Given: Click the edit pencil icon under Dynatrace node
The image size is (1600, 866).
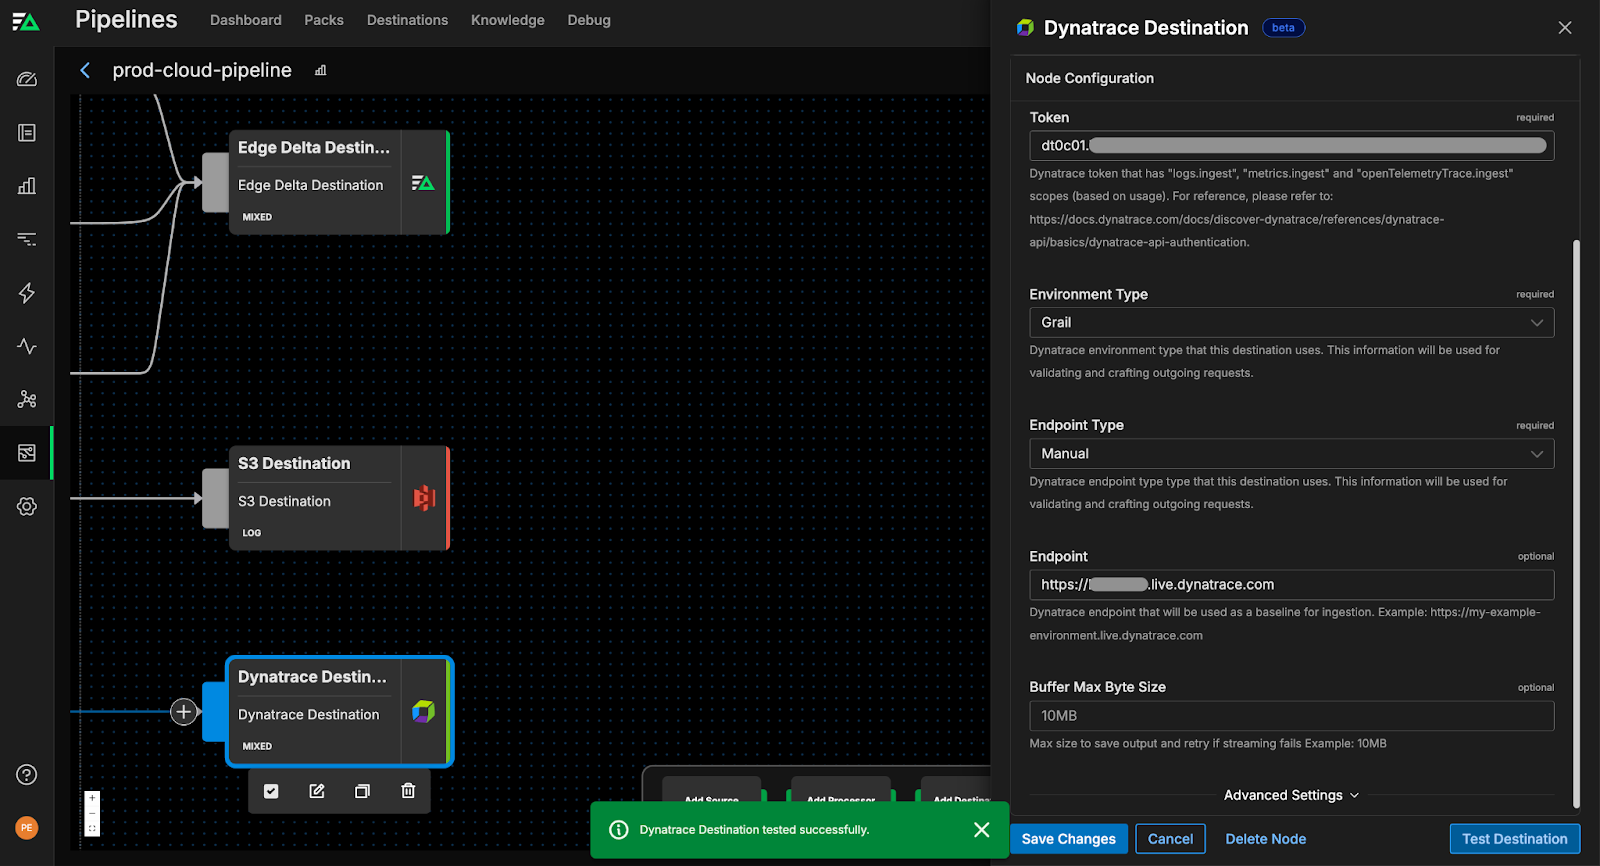Looking at the screenshot, I should click(x=317, y=791).
